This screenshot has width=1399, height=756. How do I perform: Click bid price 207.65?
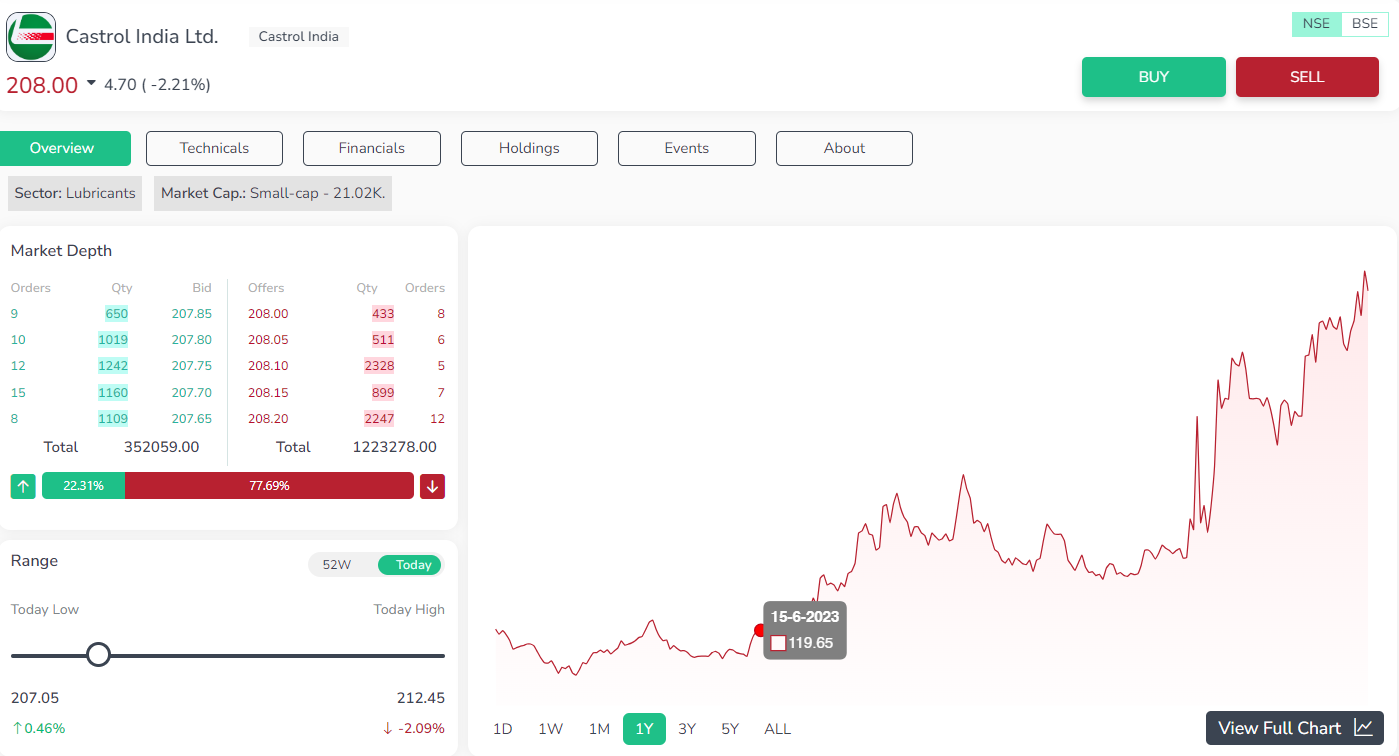192,418
